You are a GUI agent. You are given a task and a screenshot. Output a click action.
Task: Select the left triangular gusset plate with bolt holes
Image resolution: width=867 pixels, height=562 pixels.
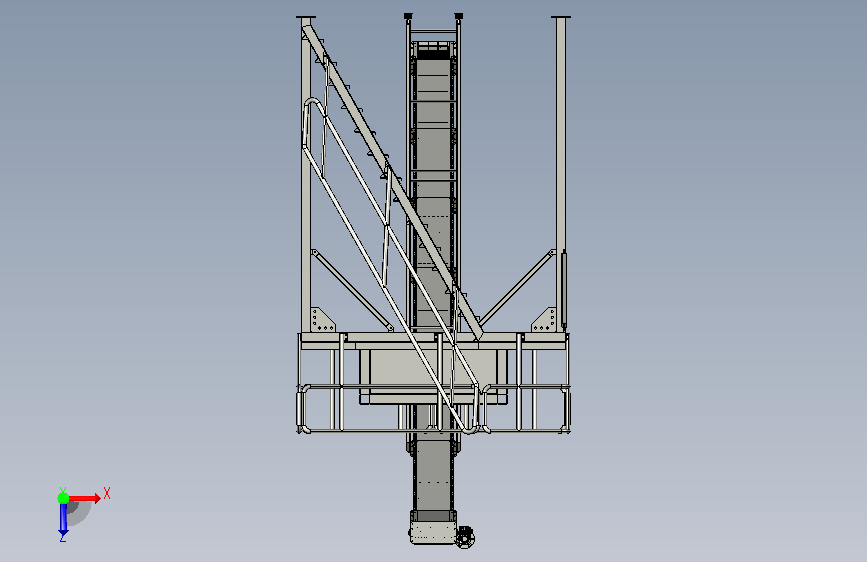322,320
